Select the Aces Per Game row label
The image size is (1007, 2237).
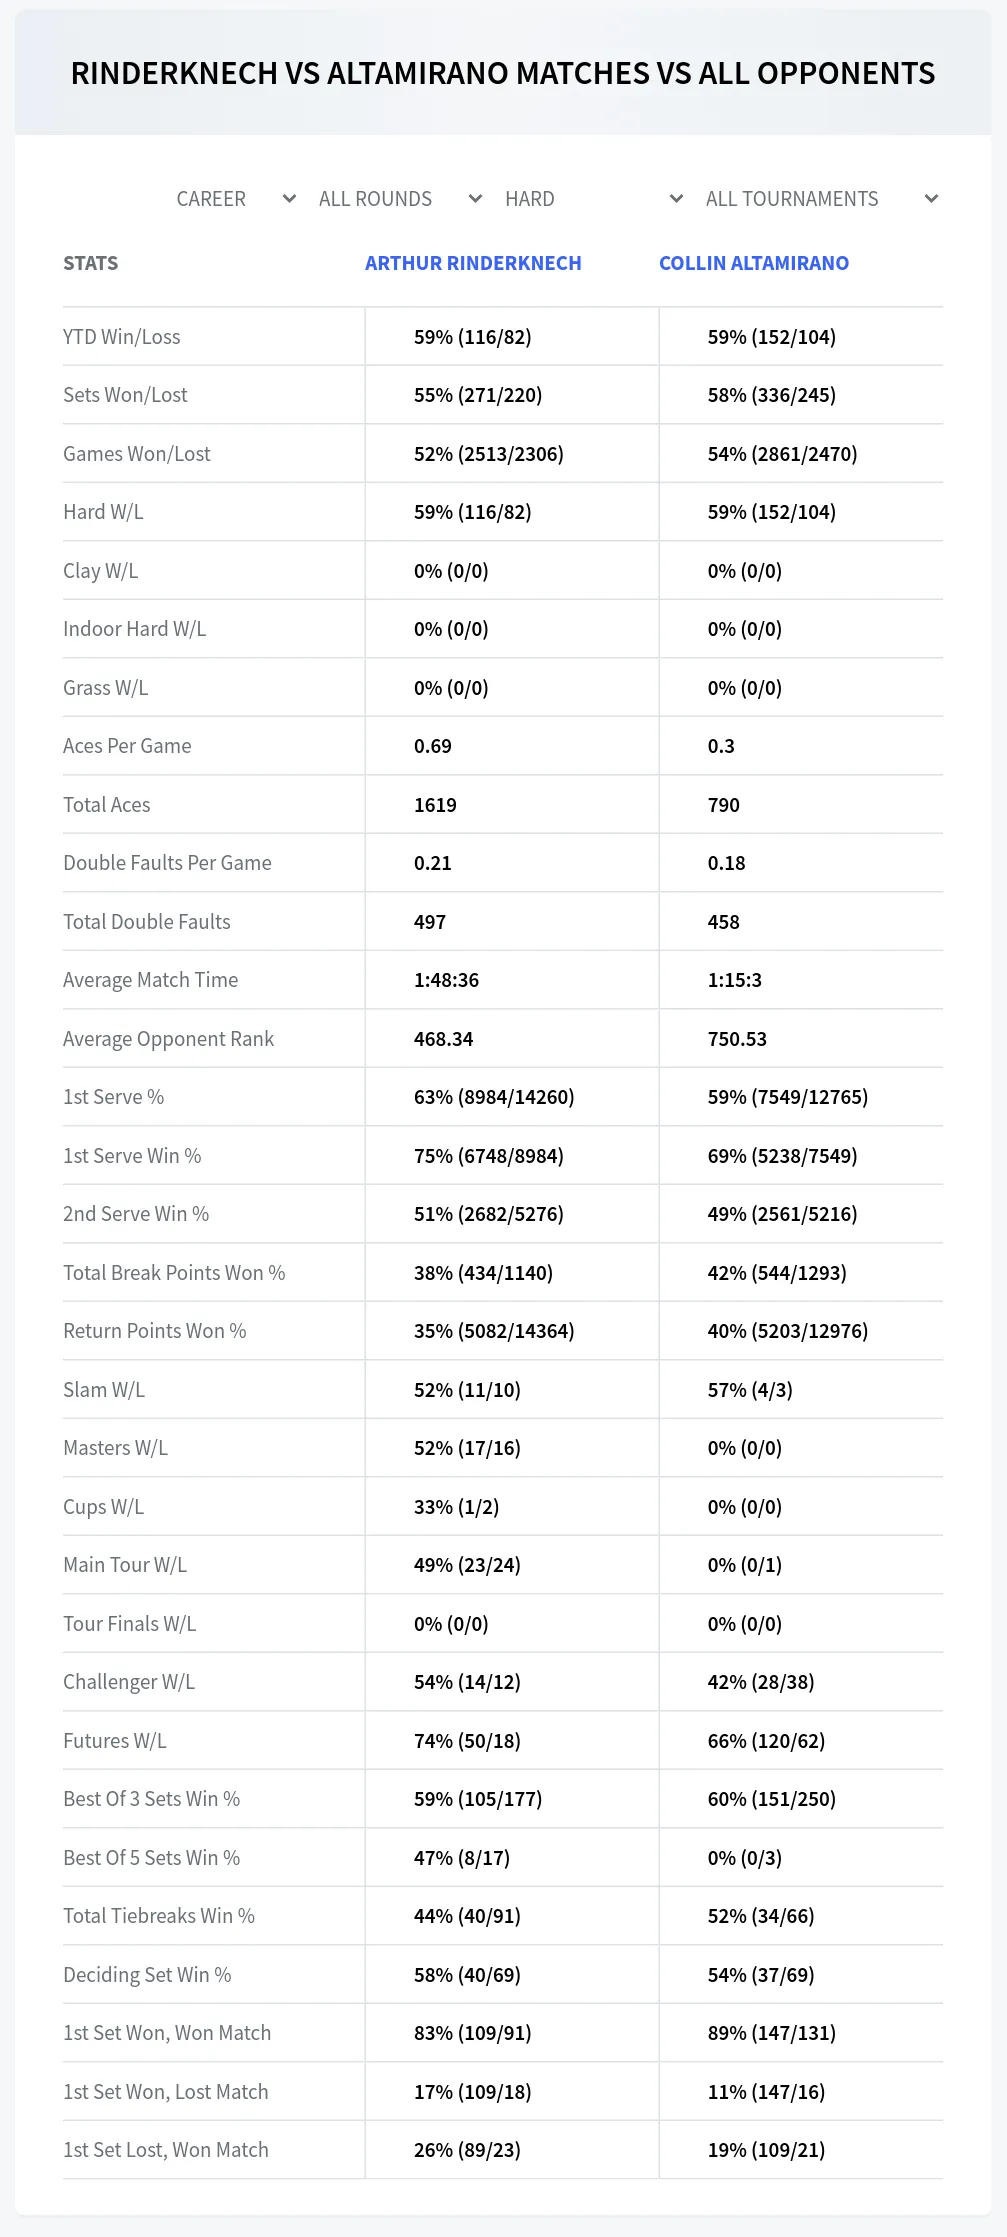point(127,746)
